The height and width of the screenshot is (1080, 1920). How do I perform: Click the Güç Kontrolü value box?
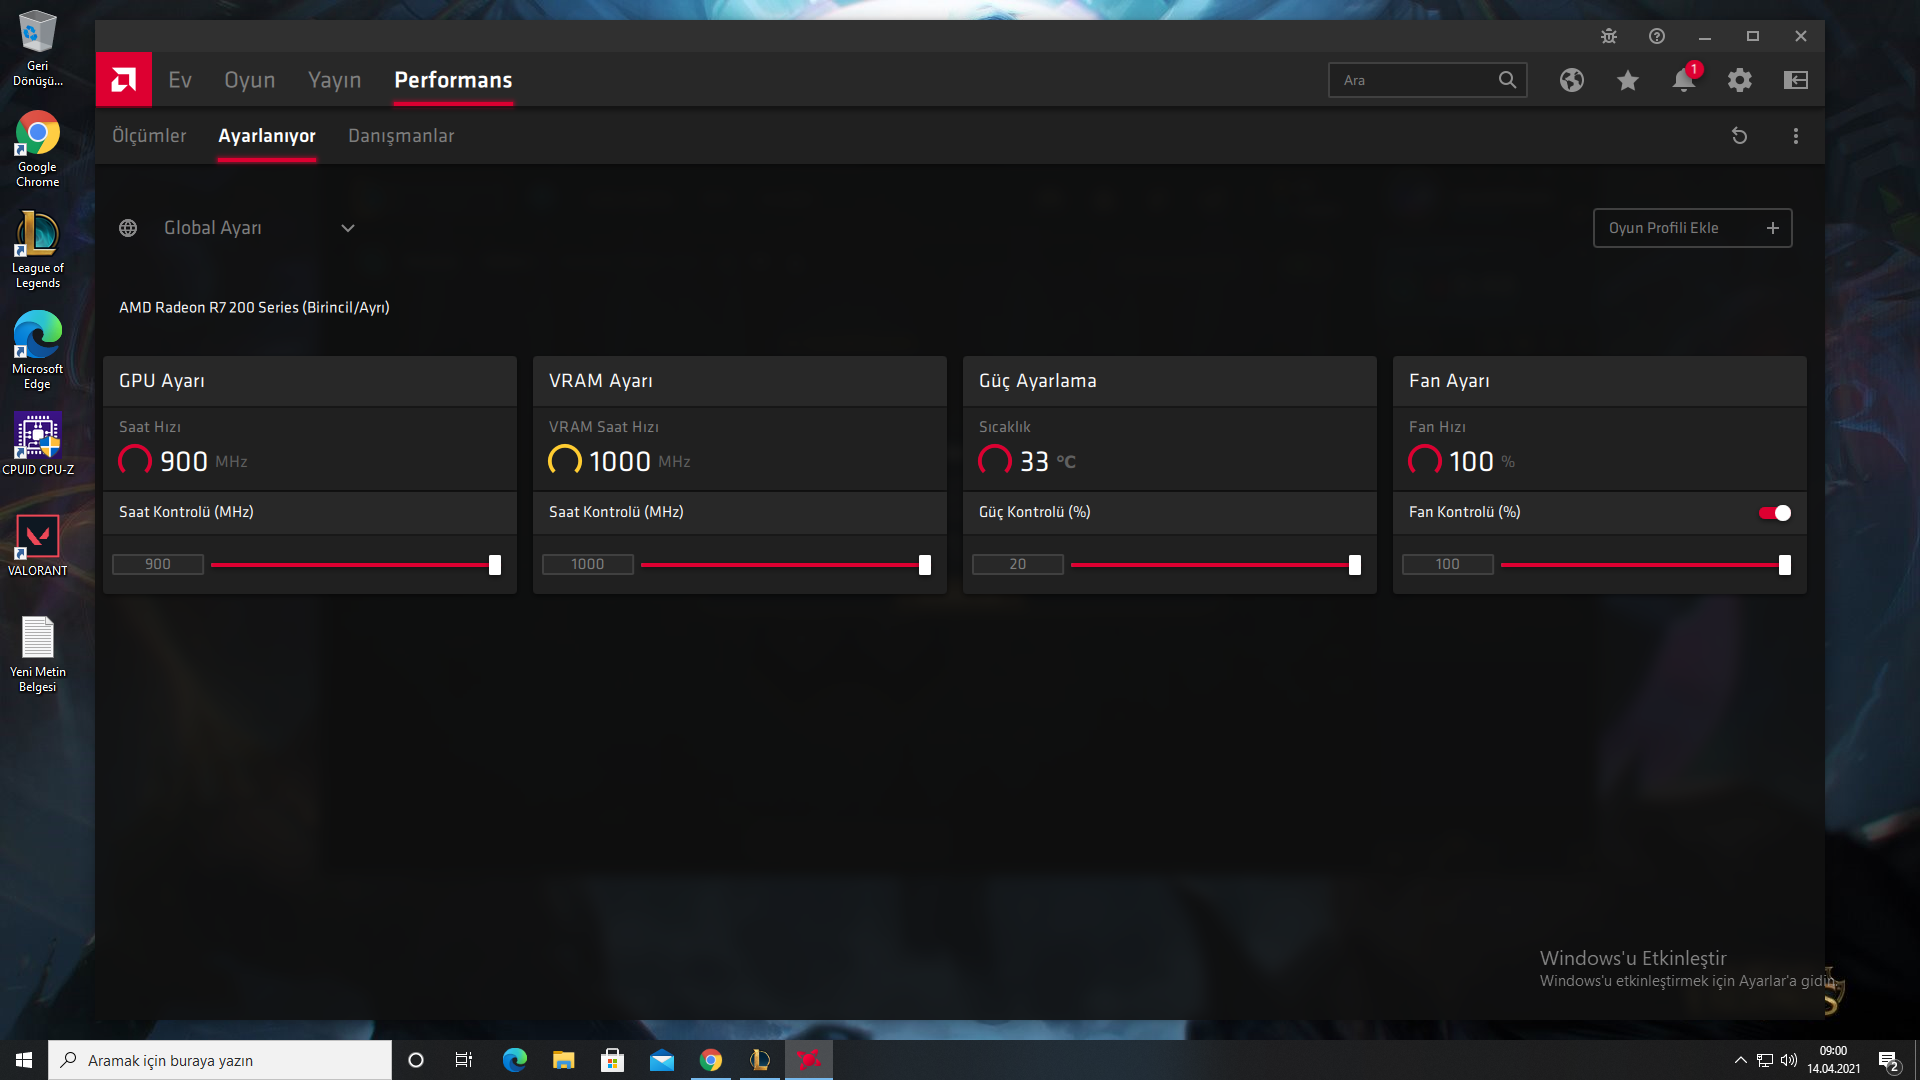point(1017,565)
